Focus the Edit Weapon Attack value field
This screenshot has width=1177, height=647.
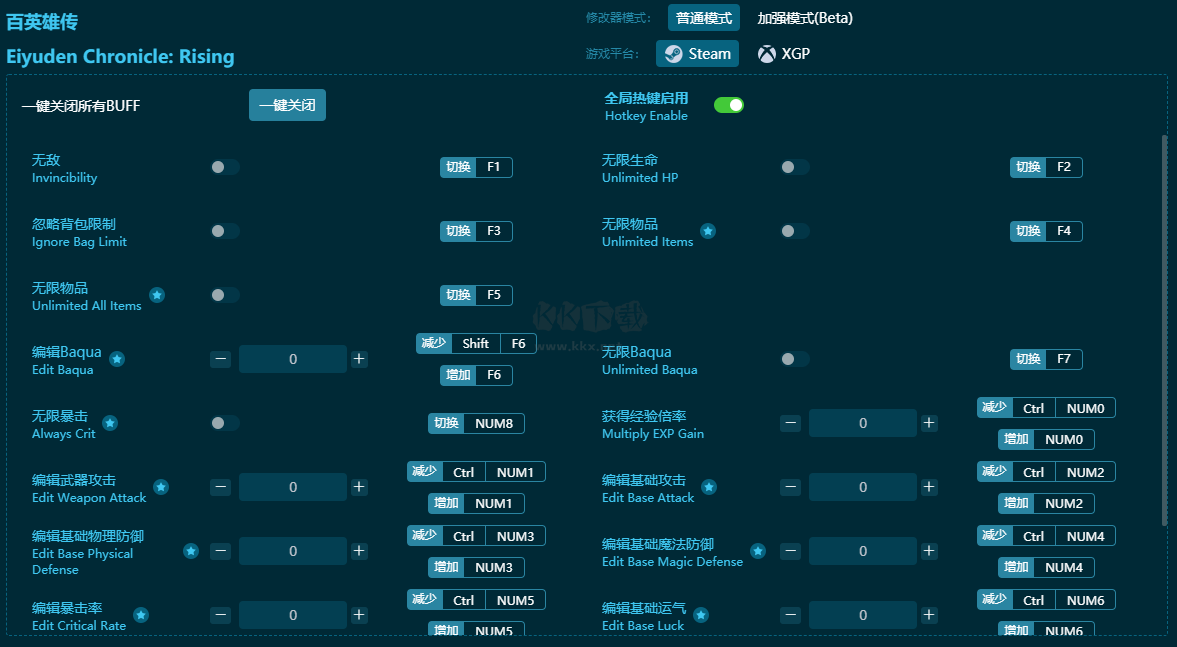pyautogui.click(x=293, y=487)
